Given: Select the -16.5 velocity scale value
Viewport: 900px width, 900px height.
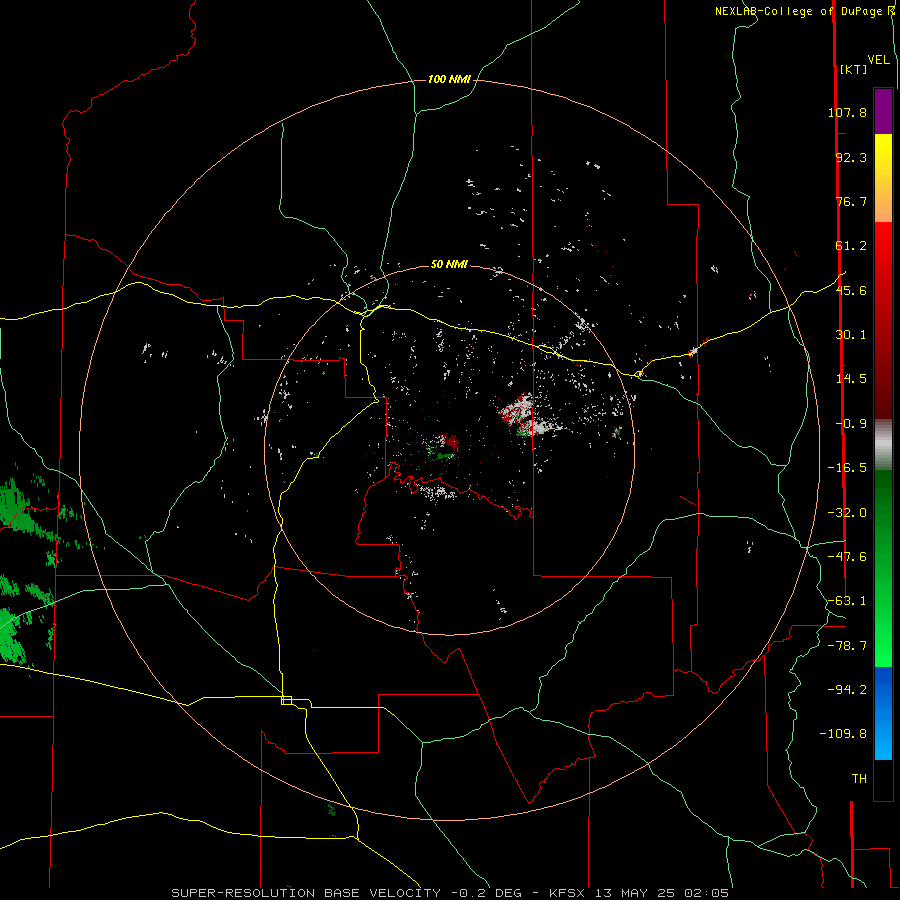Looking at the screenshot, I should tap(847, 468).
